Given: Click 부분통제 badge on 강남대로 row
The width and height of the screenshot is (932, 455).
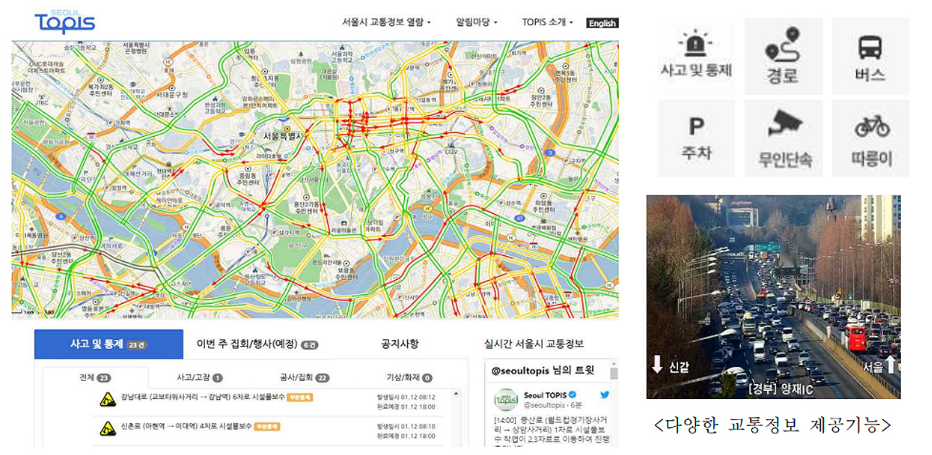Looking at the screenshot, I should click(x=300, y=397).
